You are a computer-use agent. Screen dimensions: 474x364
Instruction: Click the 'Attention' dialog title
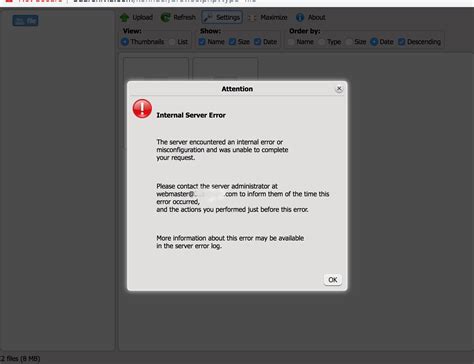[237, 89]
